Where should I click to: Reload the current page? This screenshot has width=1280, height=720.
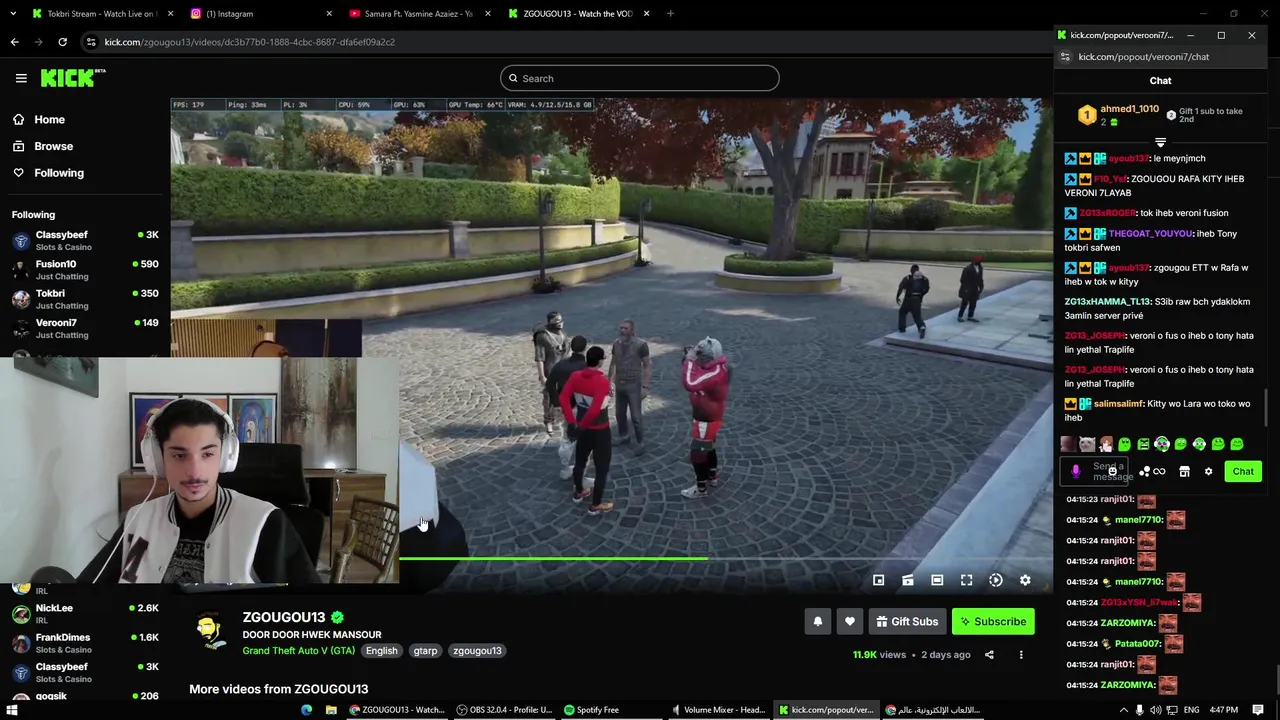coord(62,42)
